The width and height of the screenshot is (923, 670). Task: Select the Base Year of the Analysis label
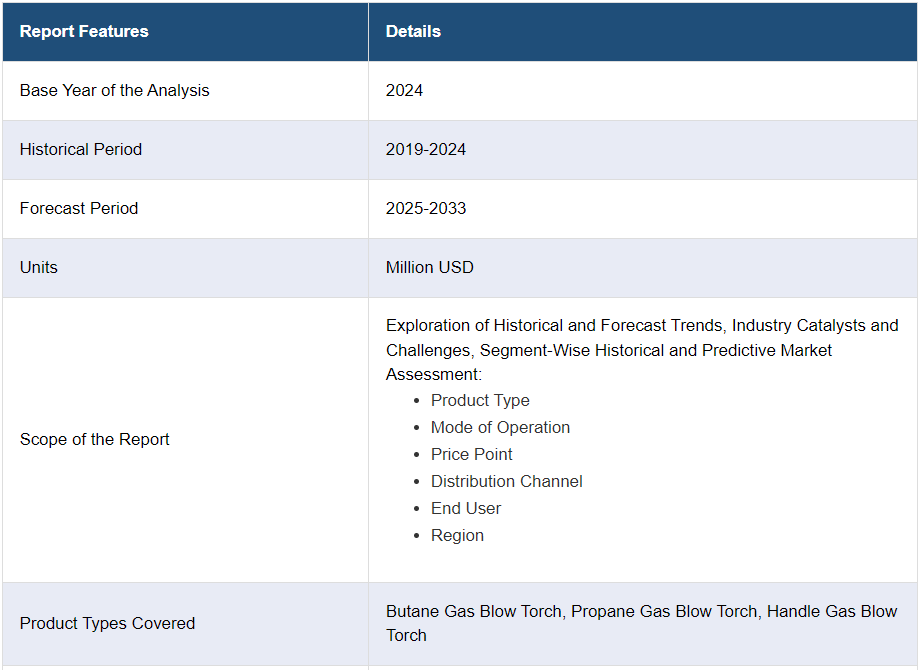click(115, 90)
